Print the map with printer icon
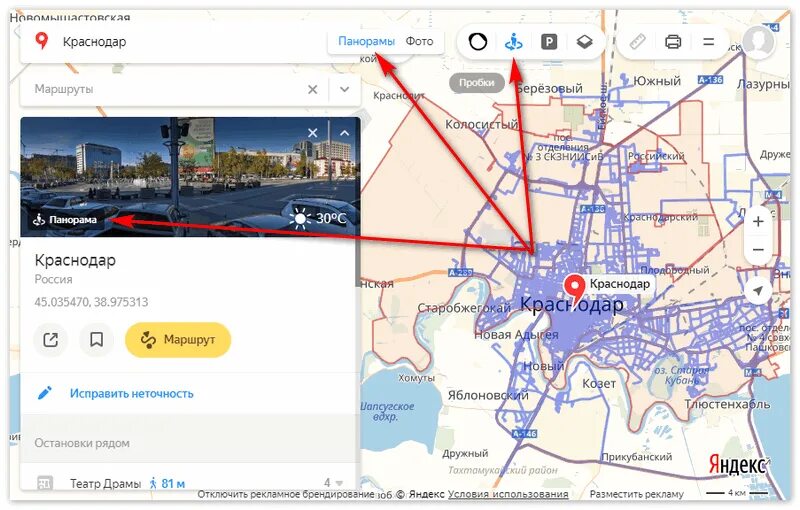 click(673, 41)
